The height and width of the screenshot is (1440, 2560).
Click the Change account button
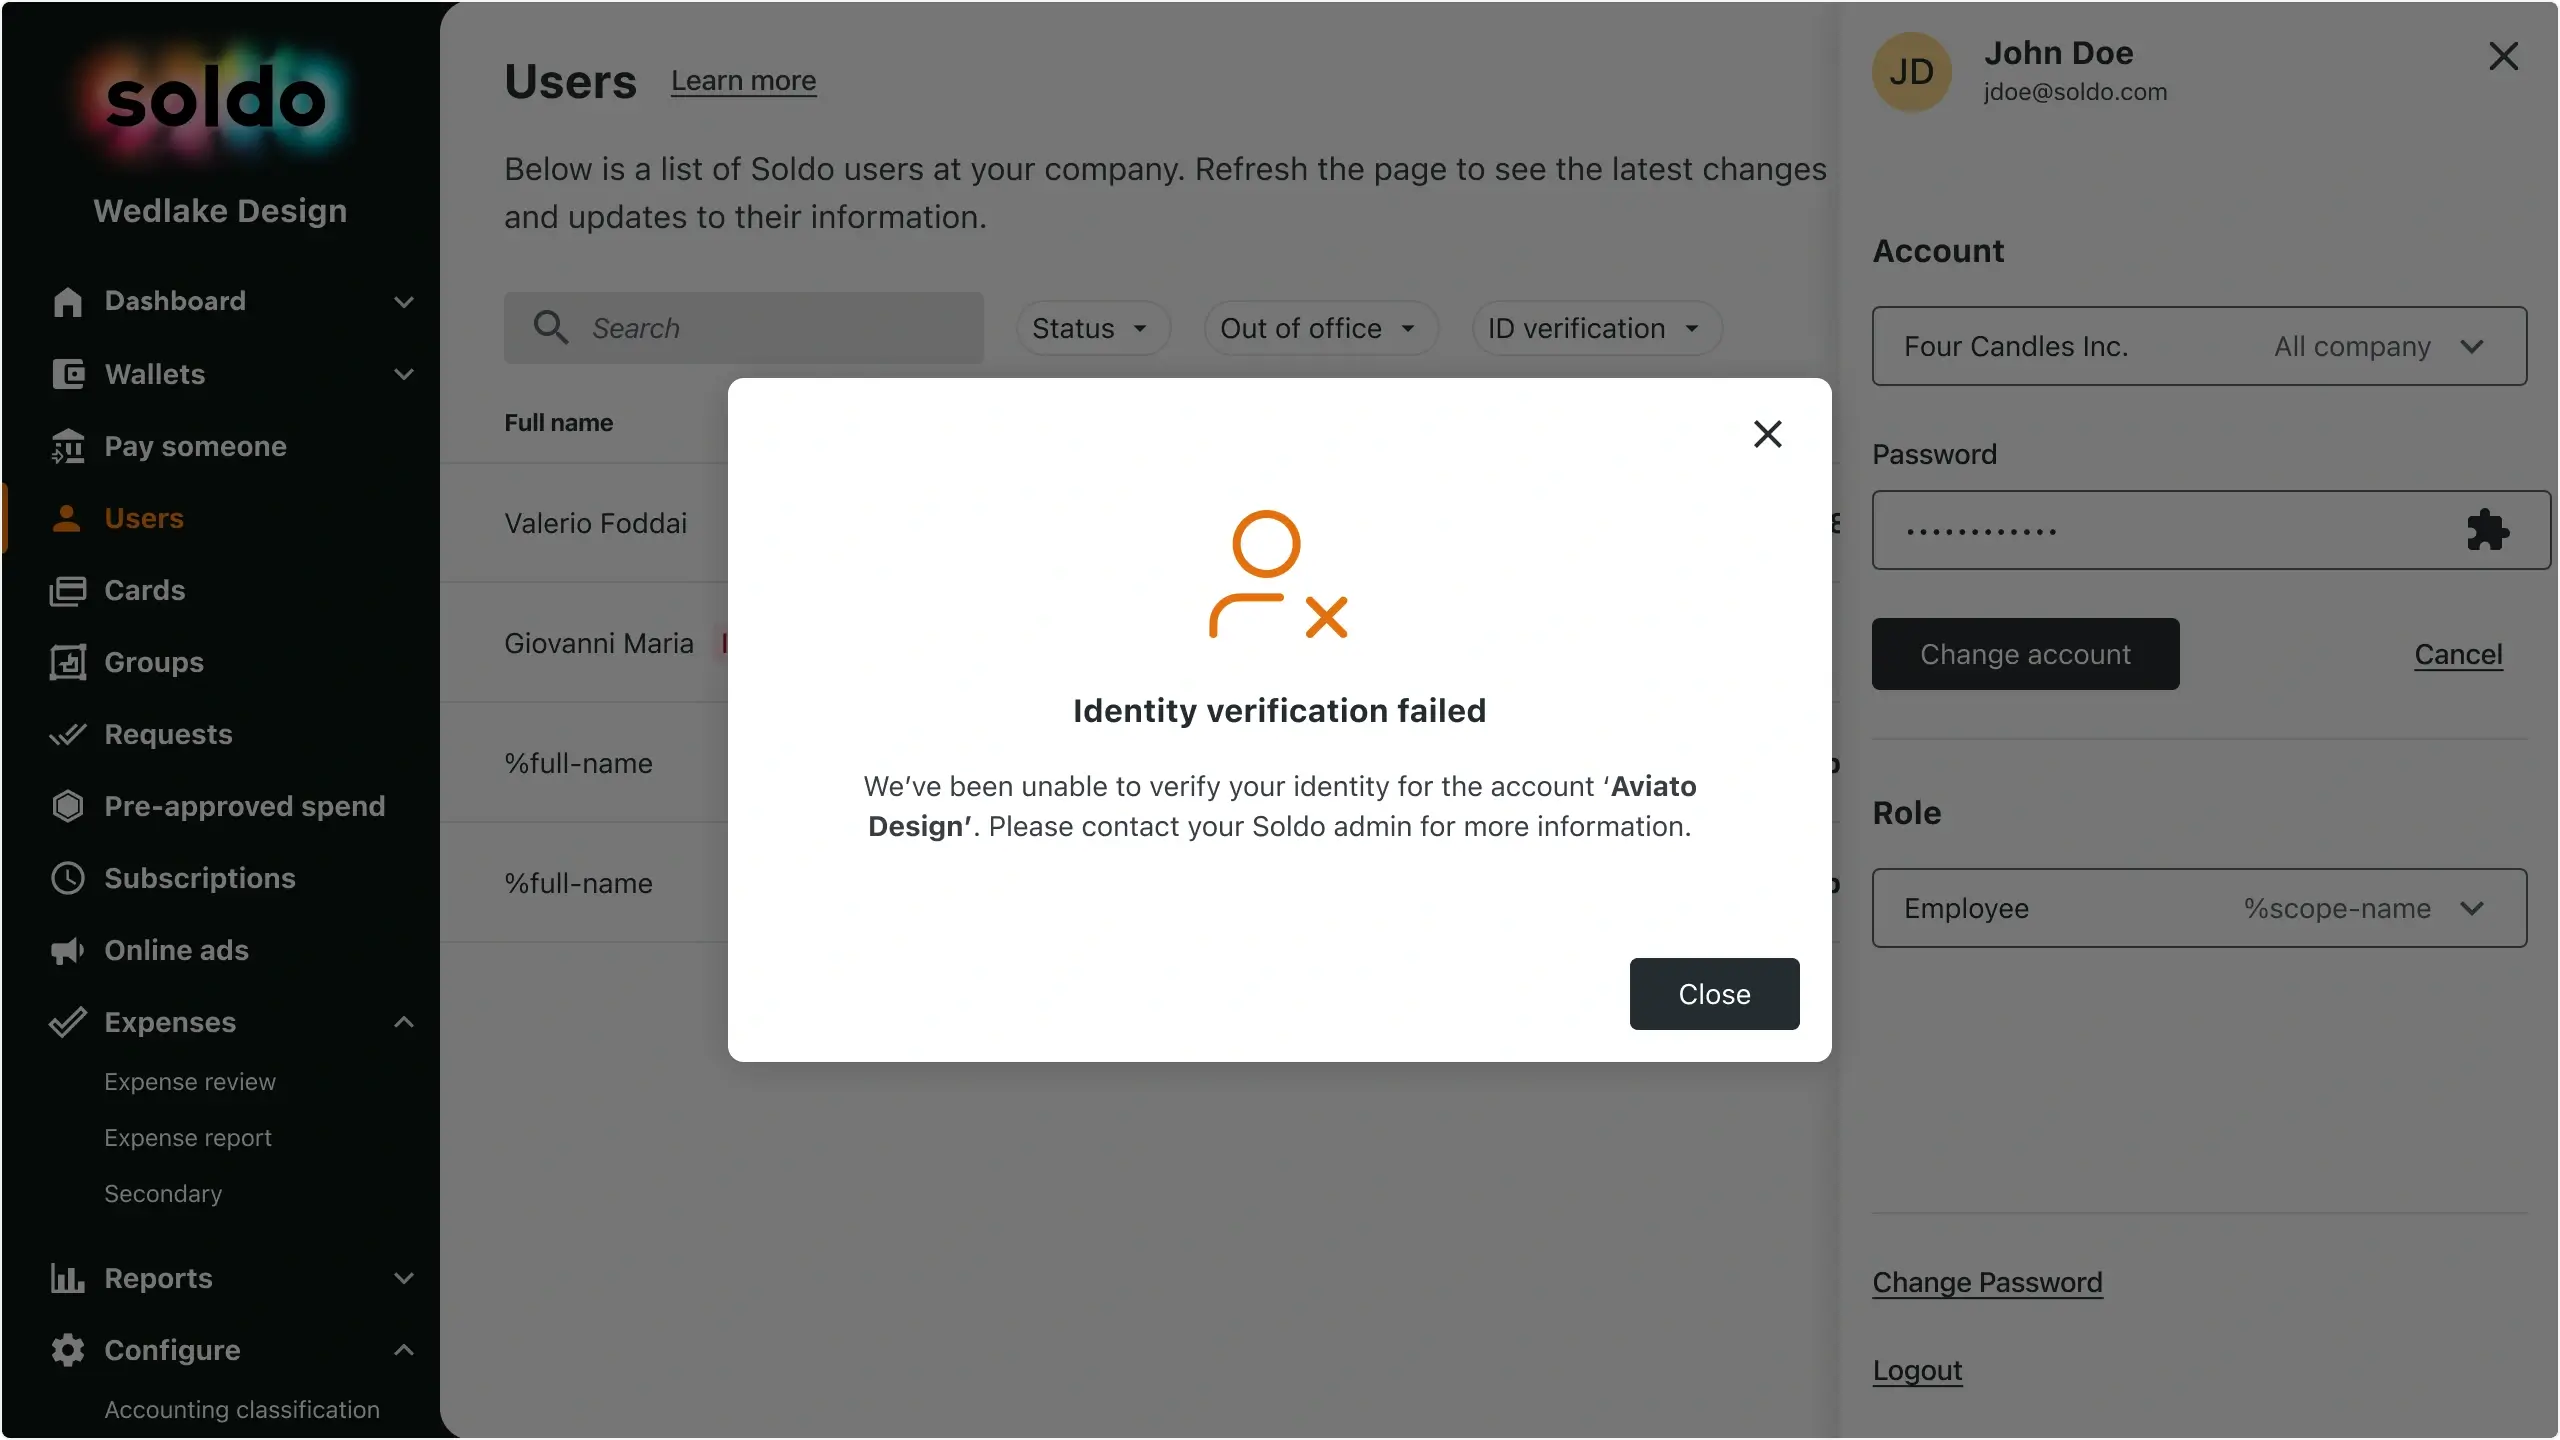tap(2025, 654)
